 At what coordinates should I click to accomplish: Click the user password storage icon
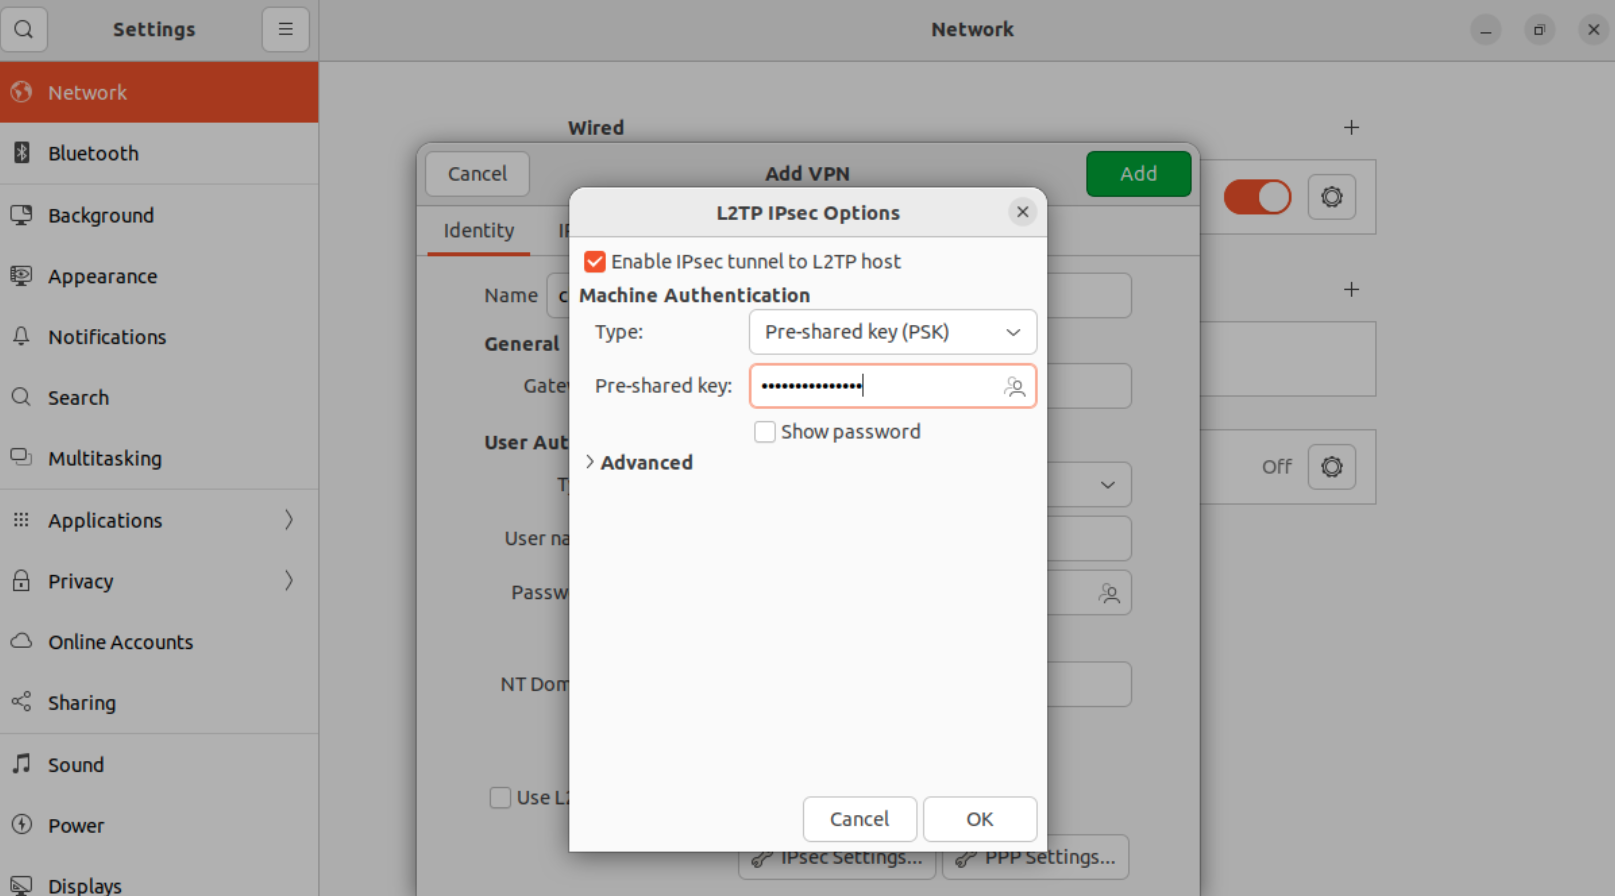pos(1108,594)
